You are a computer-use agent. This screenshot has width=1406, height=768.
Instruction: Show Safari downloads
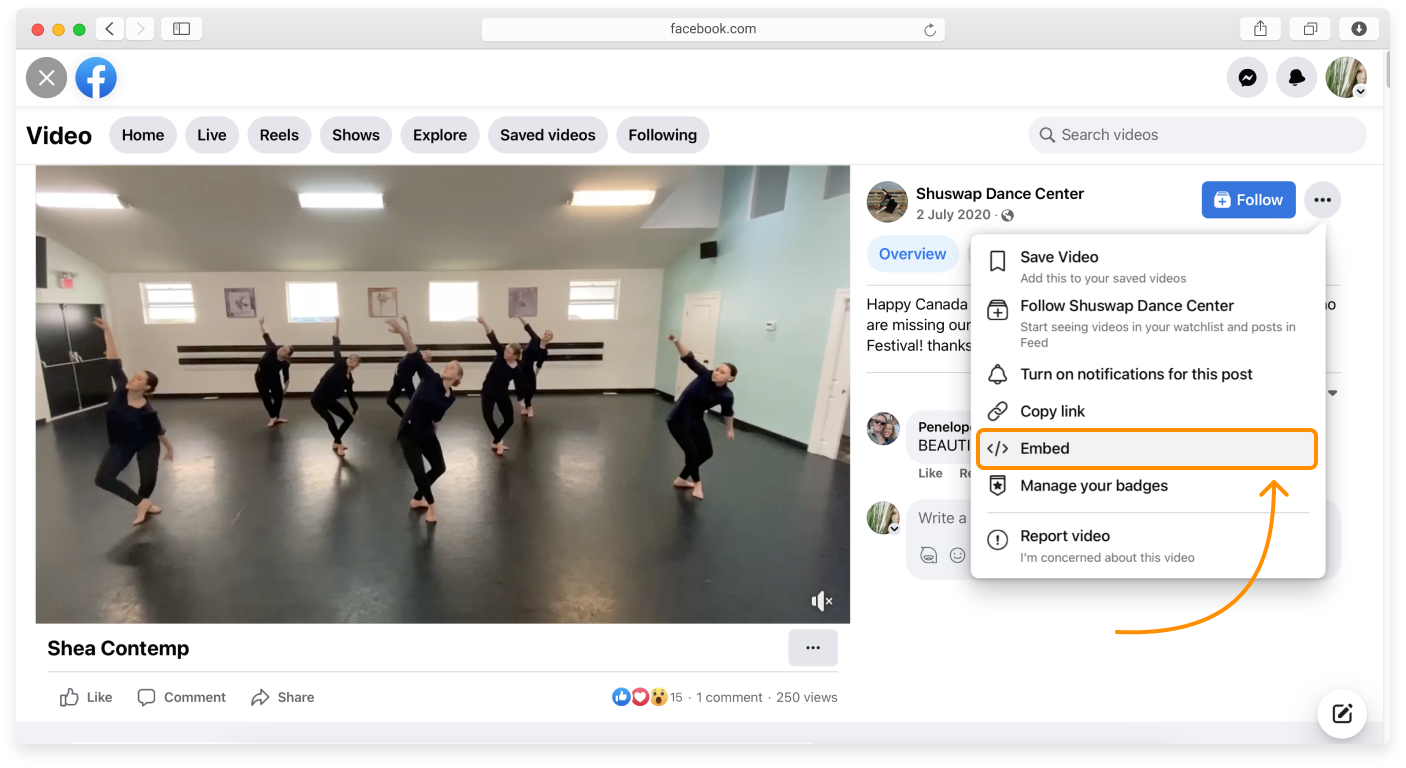(1359, 29)
